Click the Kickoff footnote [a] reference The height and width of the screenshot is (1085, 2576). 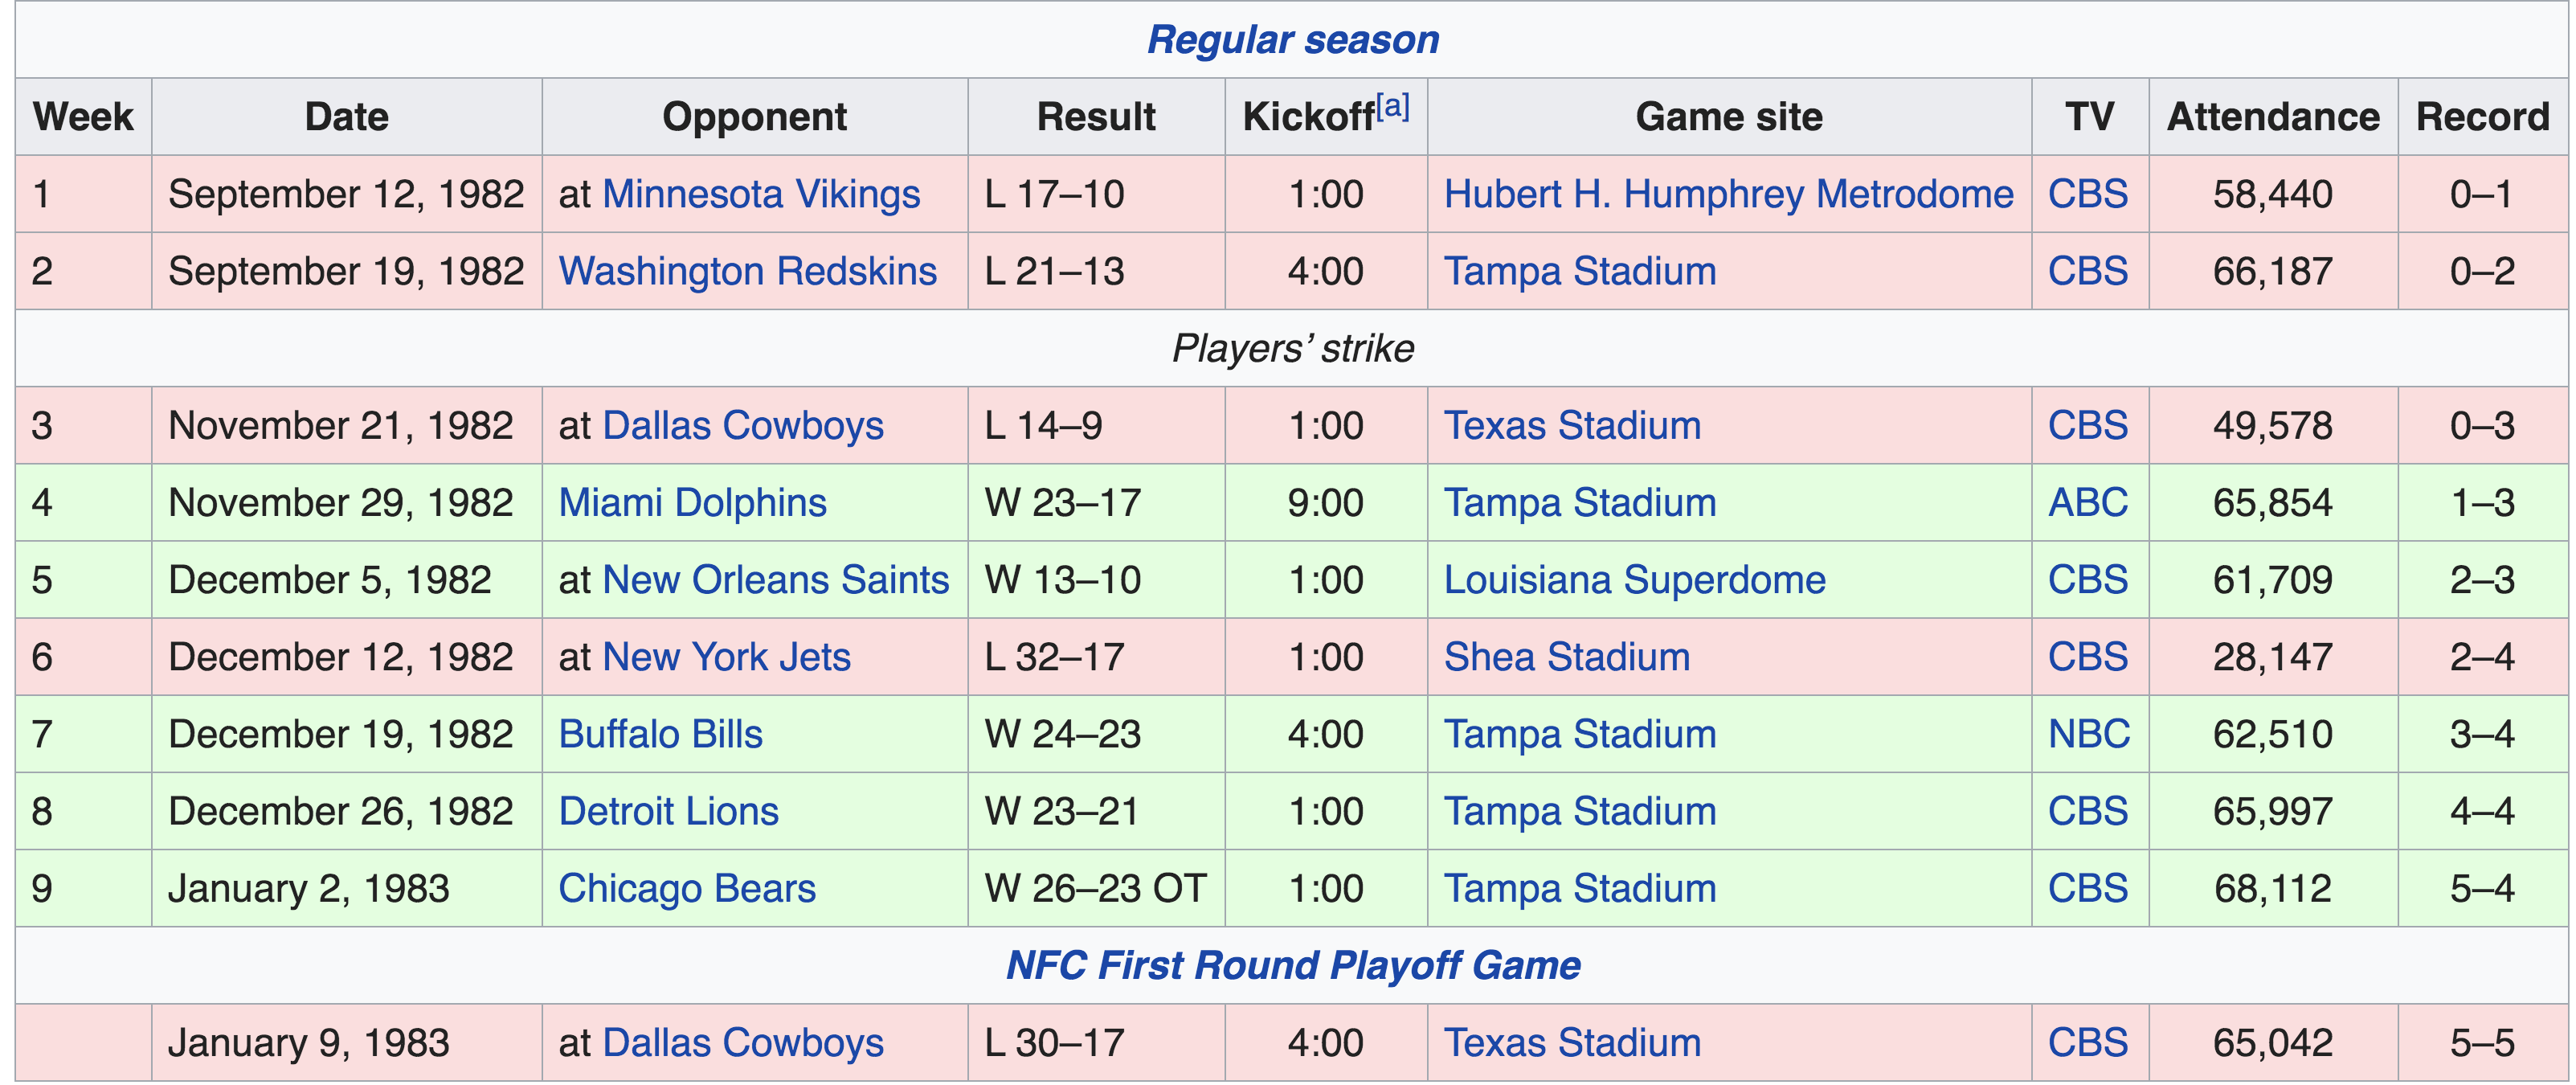click(x=1392, y=106)
